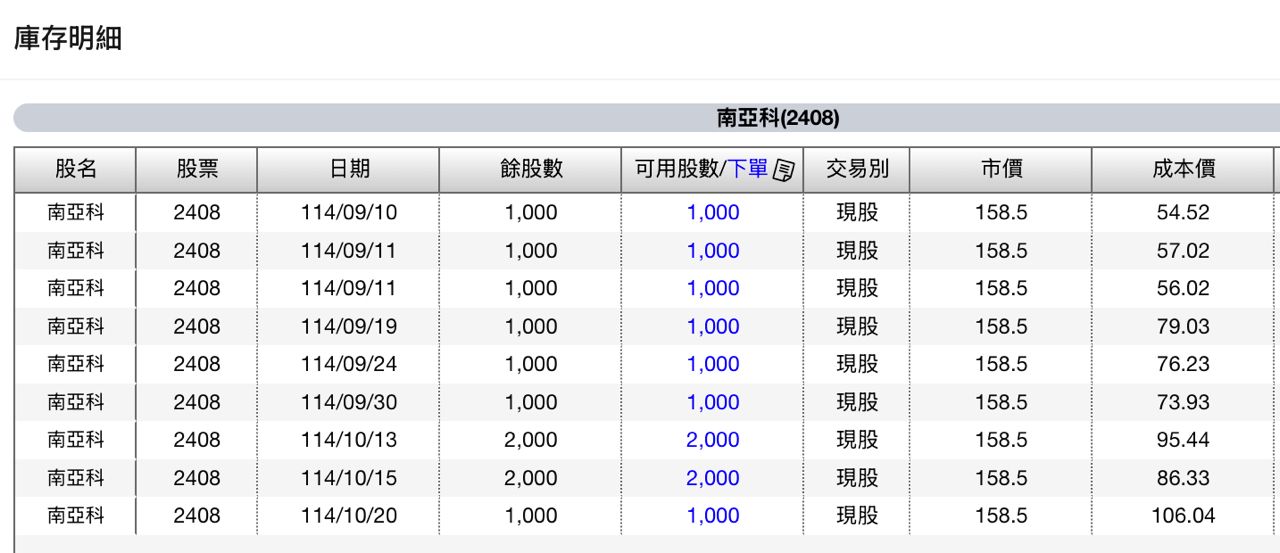The height and width of the screenshot is (553, 1280).
Task: Open available shares link for 114/09/10 row
Action: coord(712,213)
